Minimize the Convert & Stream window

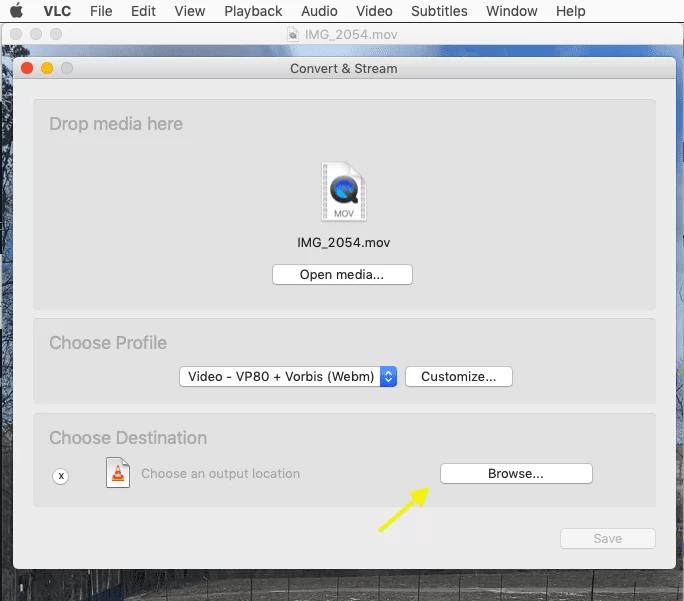pyautogui.click(x=47, y=68)
